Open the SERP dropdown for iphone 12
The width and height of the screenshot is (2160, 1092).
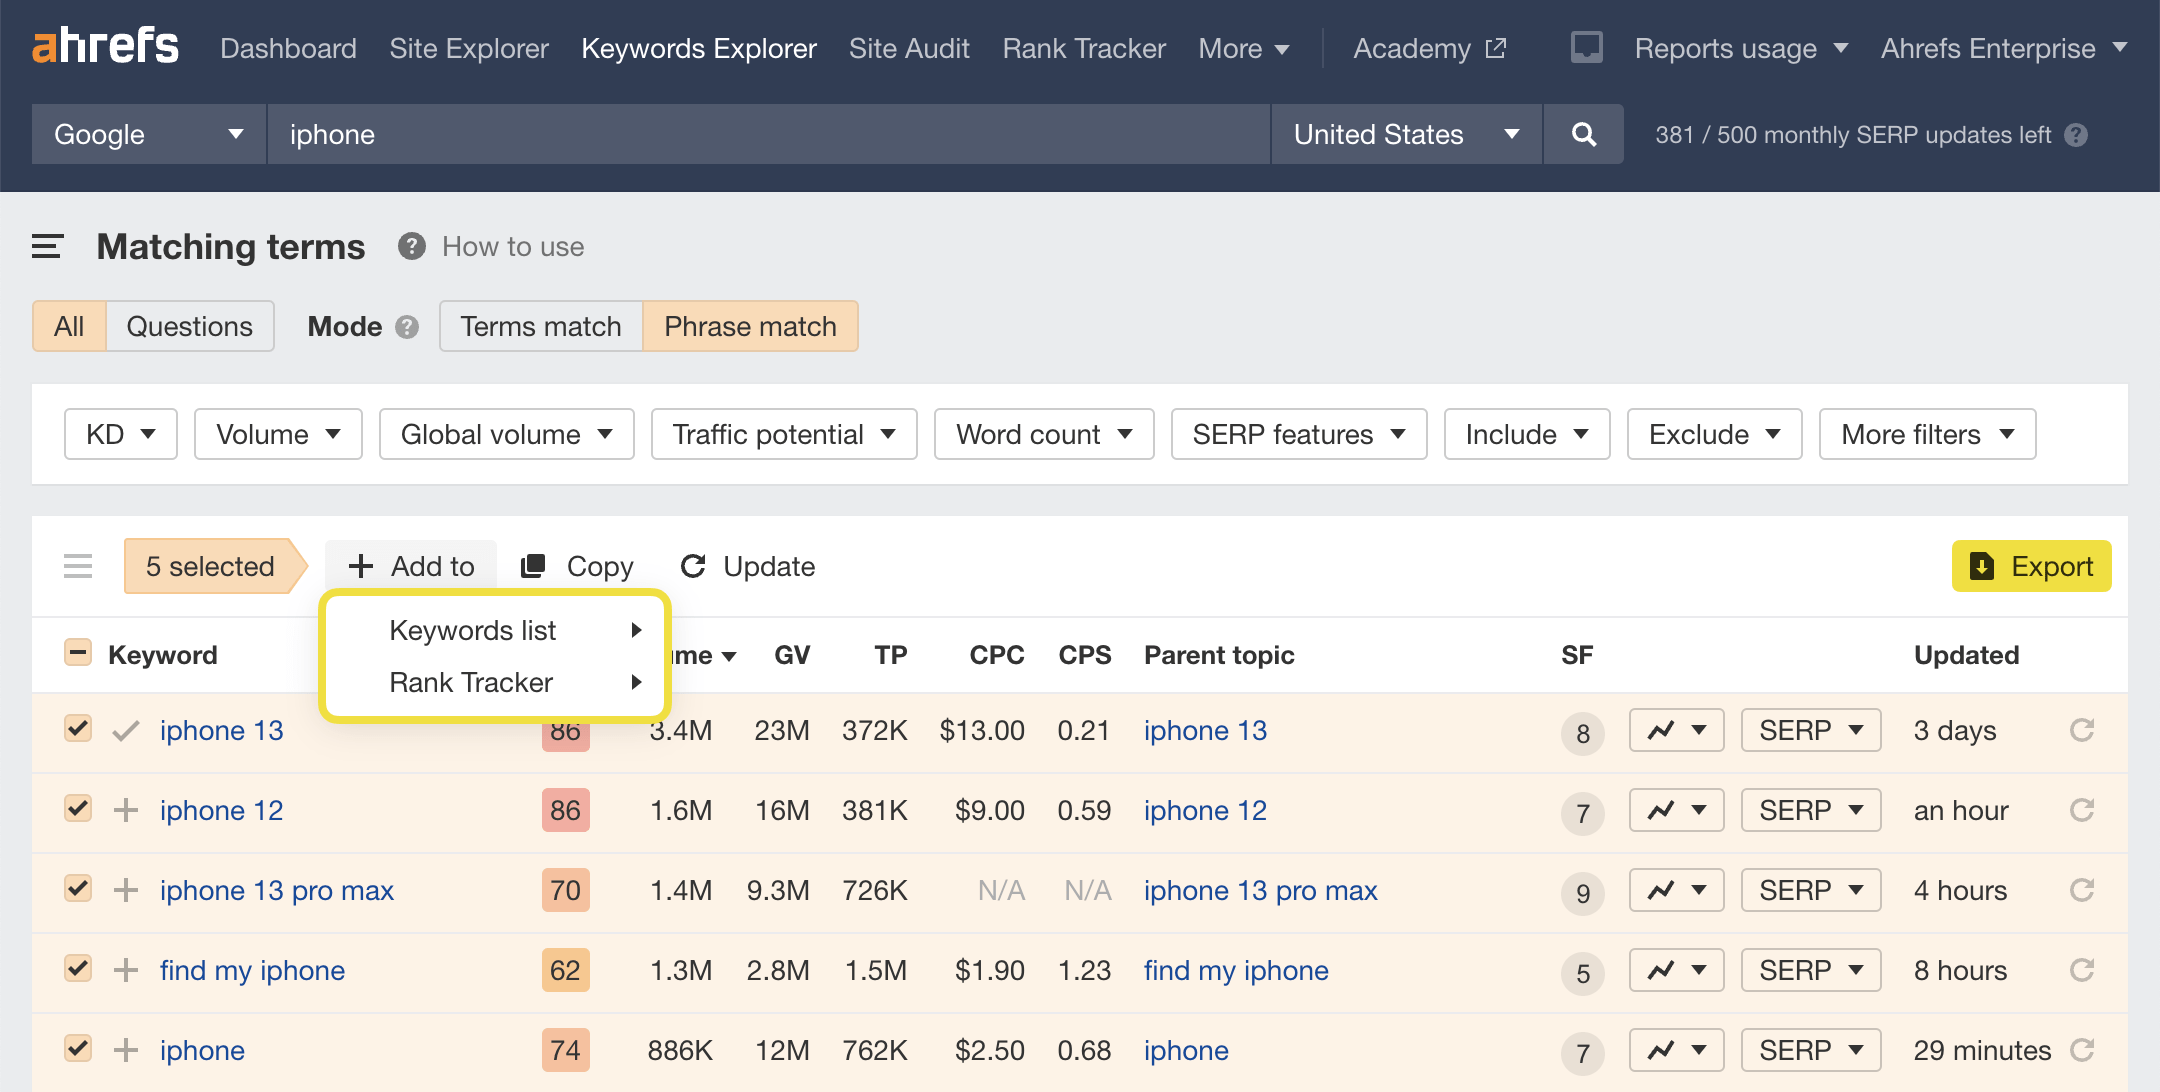click(x=1810, y=810)
